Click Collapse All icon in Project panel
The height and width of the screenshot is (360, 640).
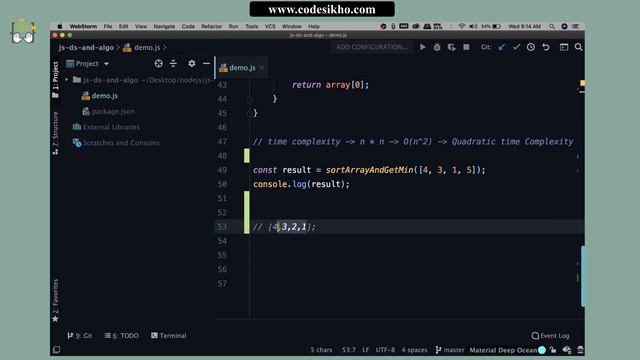click(x=173, y=63)
